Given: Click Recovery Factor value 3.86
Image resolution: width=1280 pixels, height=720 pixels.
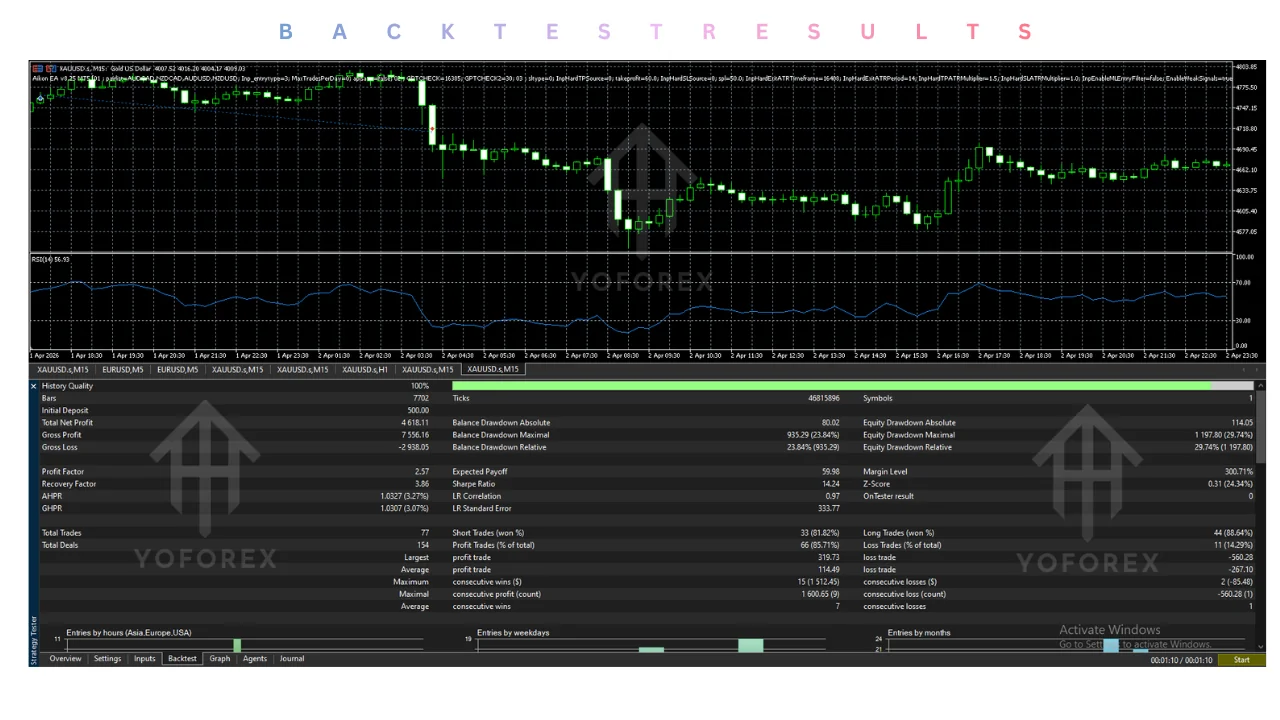Looking at the screenshot, I should pyautogui.click(x=422, y=484).
